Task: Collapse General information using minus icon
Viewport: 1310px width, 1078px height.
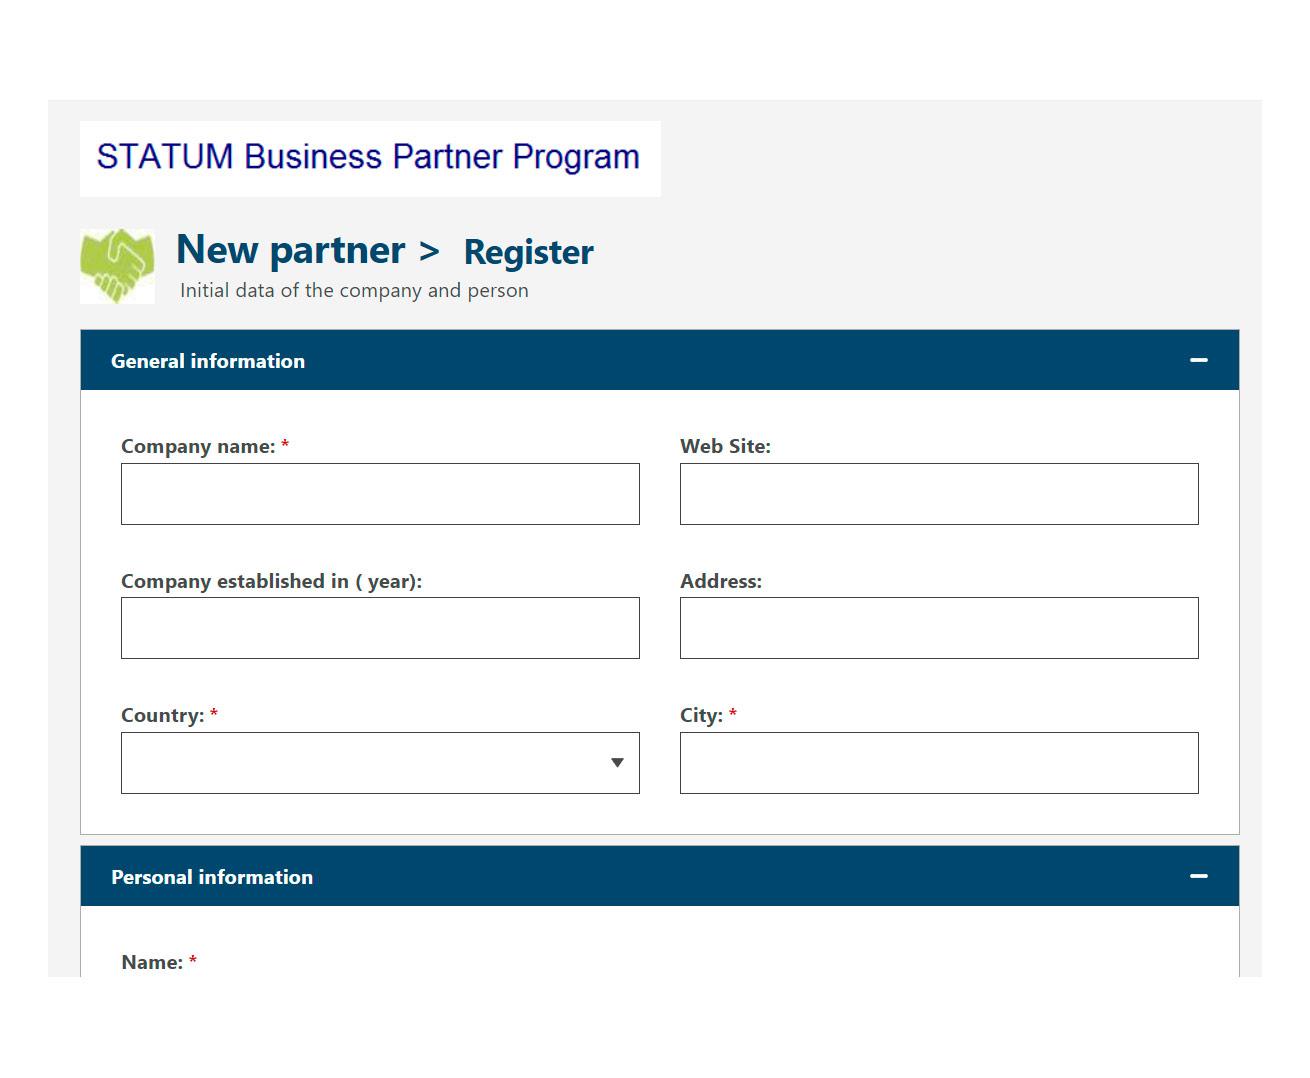Action: pos(1199,360)
